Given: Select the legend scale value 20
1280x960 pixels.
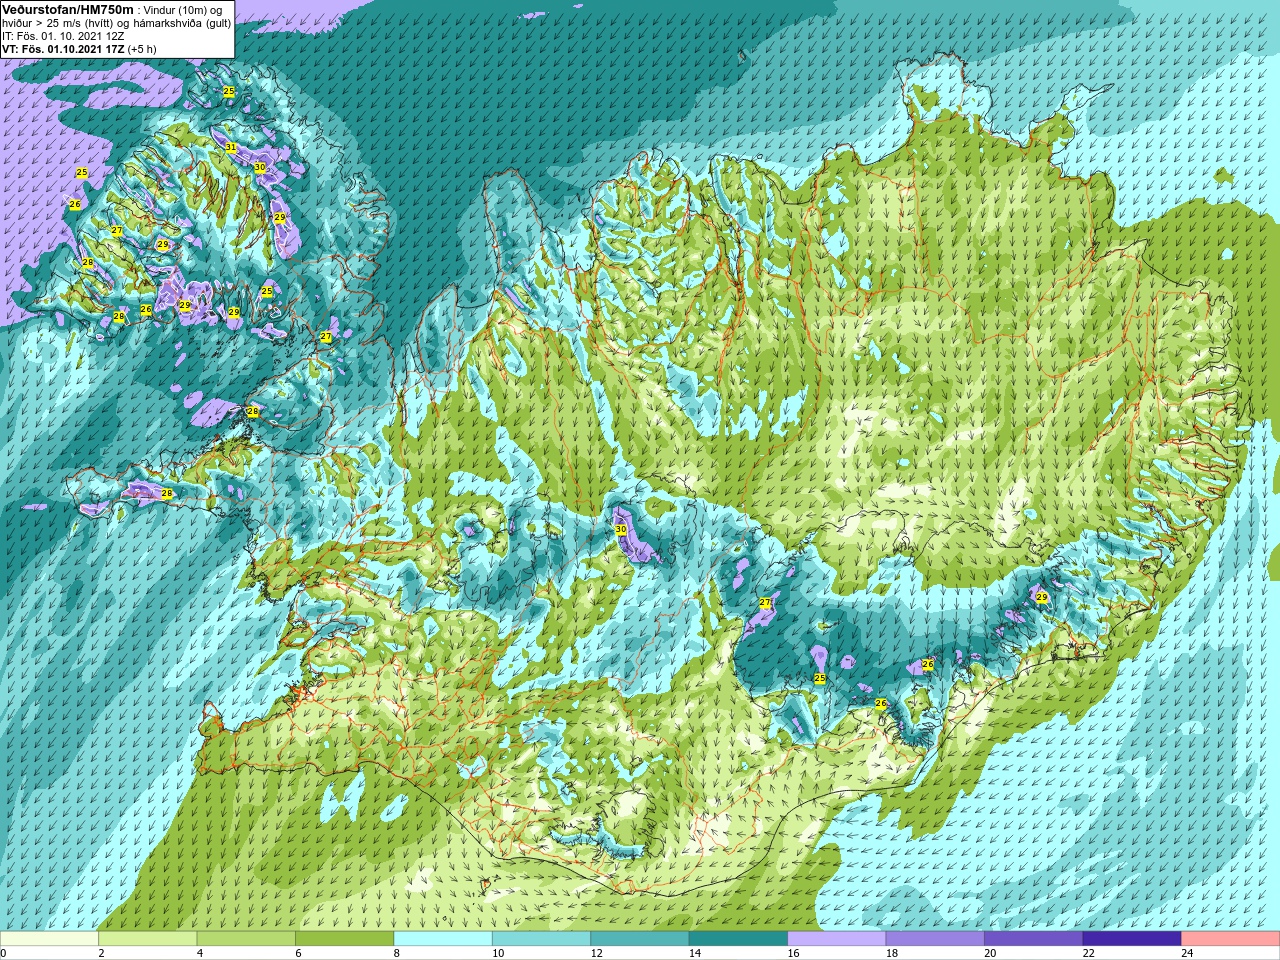Looking at the screenshot, I should pyautogui.click(x=990, y=953).
